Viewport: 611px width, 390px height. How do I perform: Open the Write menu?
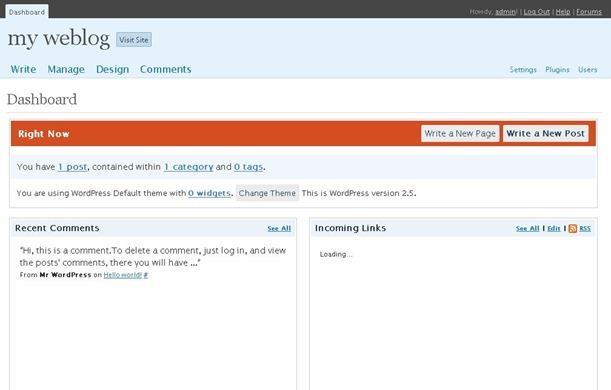[x=23, y=69]
